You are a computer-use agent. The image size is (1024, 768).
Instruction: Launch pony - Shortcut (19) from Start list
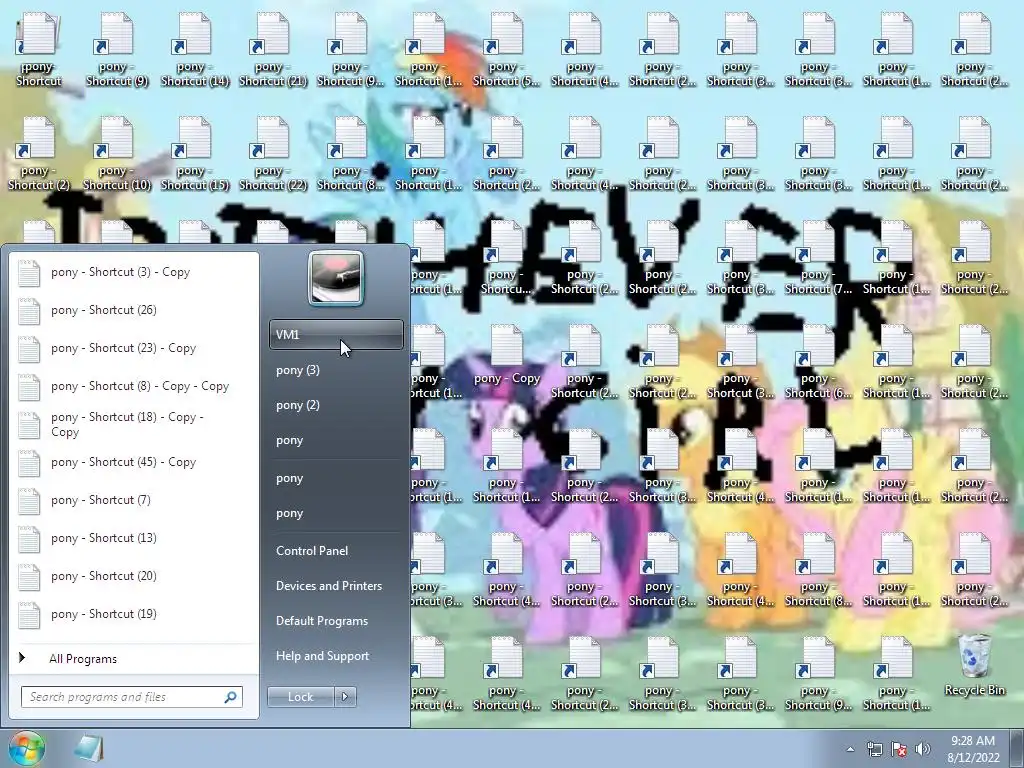(134, 614)
